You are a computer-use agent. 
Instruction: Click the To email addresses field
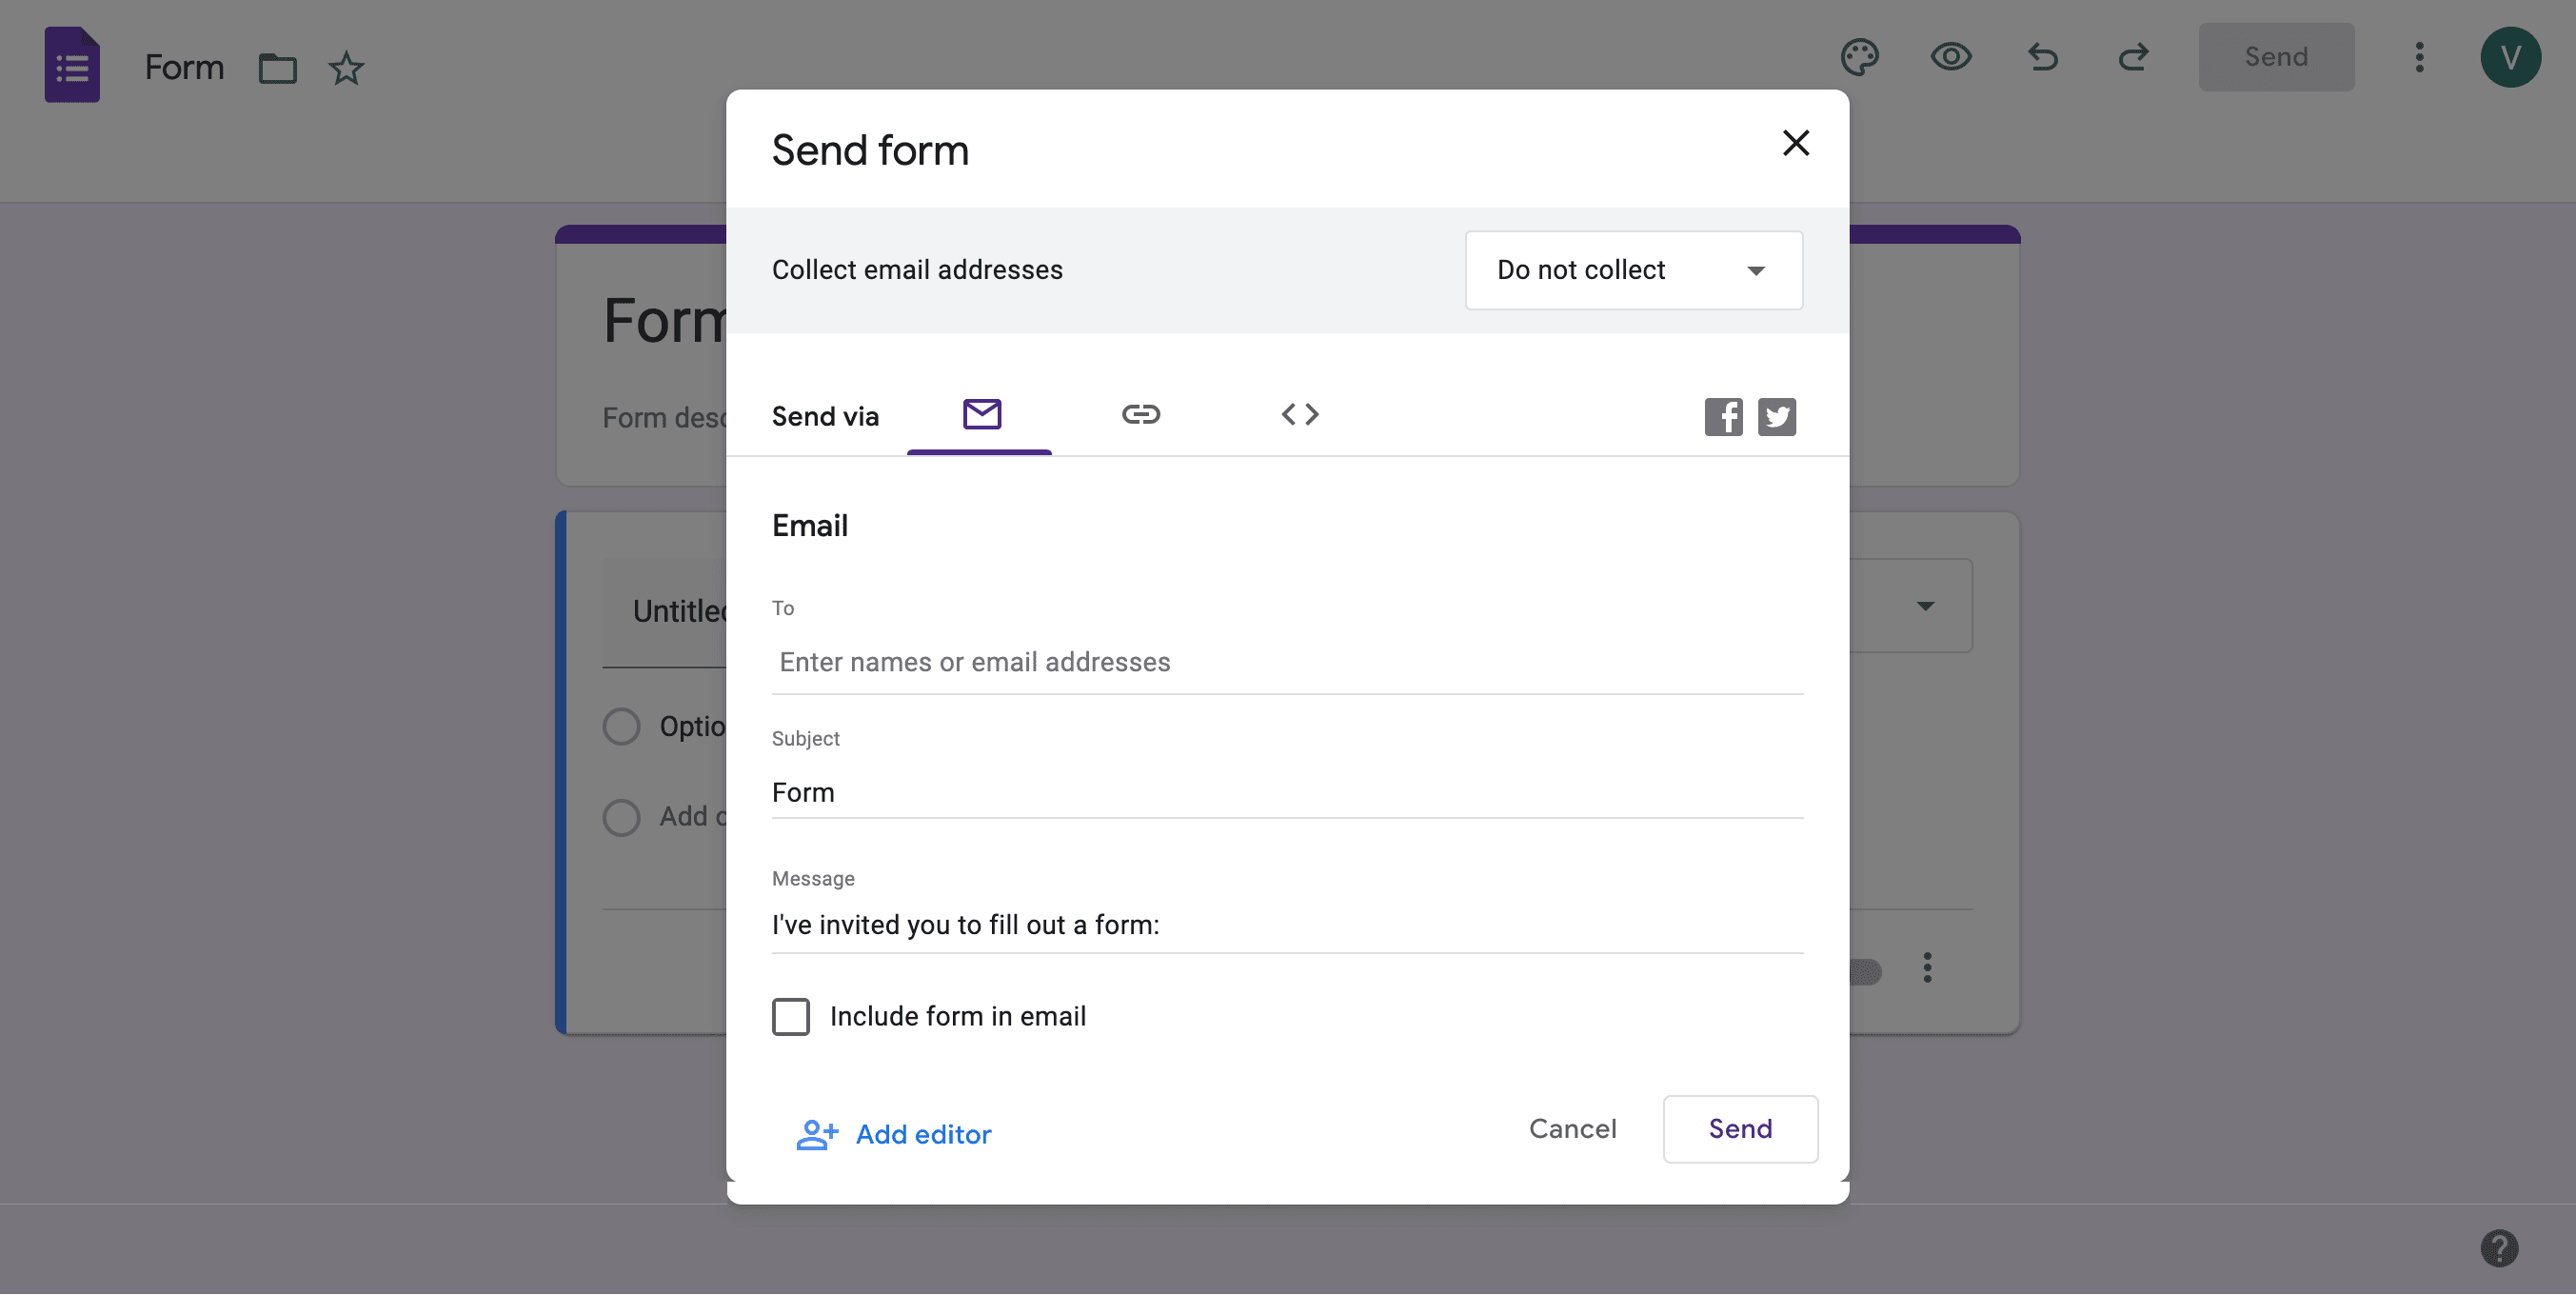[1287, 662]
